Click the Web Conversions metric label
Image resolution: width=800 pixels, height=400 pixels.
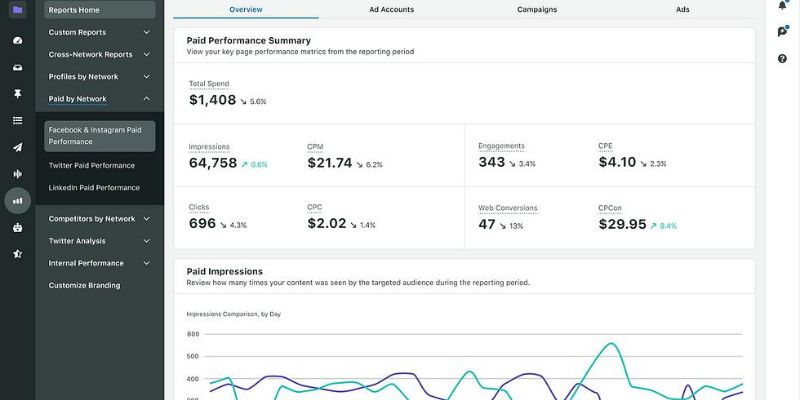pos(508,208)
